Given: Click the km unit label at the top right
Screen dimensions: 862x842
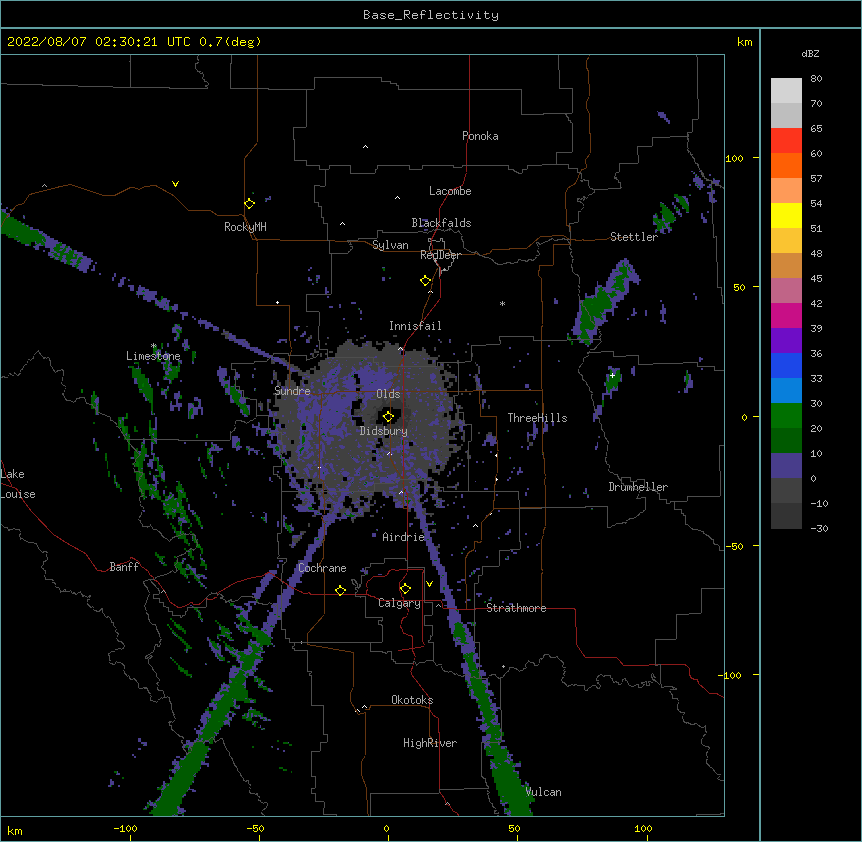Looking at the screenshot, I should tap(745, 42).
